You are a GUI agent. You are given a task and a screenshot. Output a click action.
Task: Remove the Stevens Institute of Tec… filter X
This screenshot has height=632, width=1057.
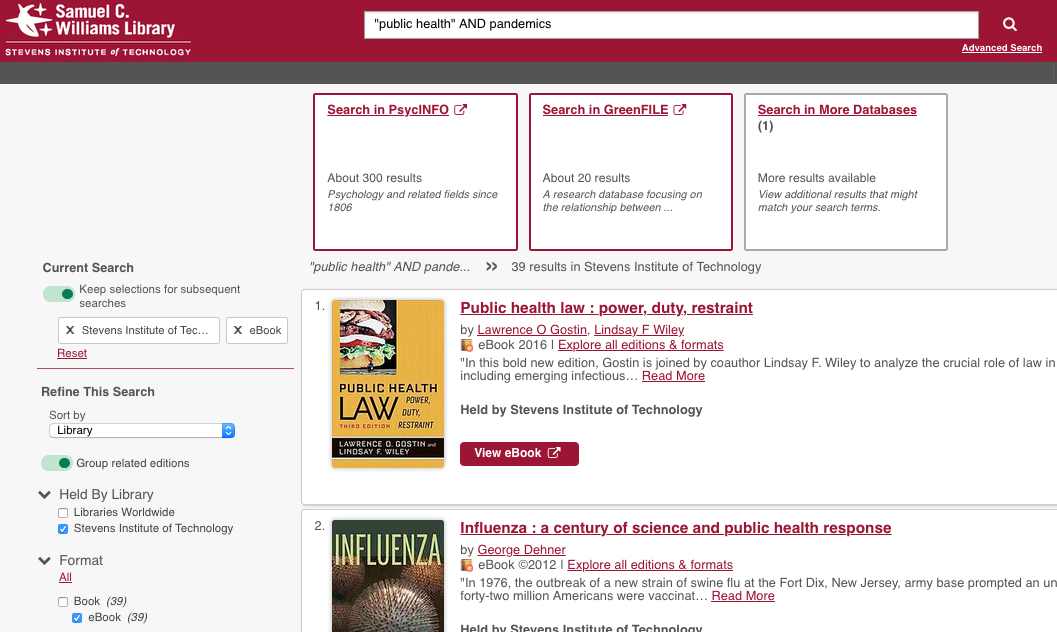(x=70, y=330)
